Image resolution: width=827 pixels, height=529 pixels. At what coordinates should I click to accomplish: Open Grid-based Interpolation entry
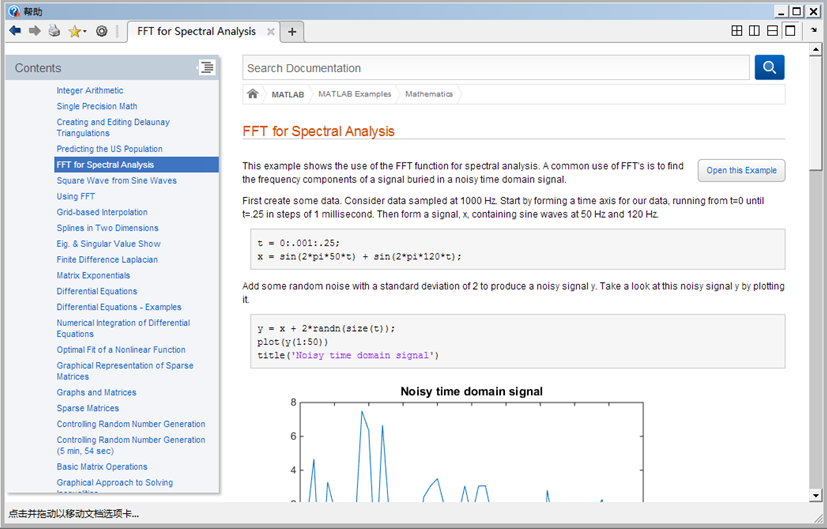coord(102,213)
